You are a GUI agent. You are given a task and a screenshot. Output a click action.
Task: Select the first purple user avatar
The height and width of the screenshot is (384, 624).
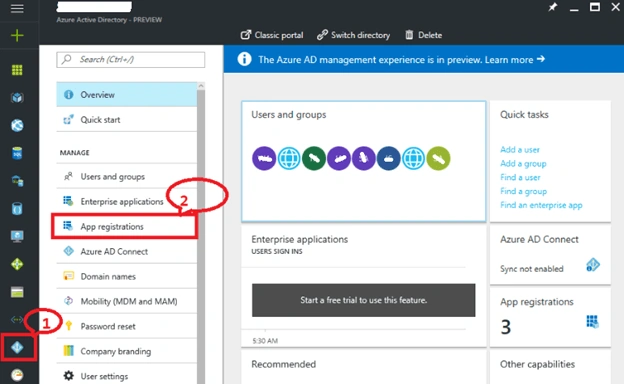(x=264, y=158)
